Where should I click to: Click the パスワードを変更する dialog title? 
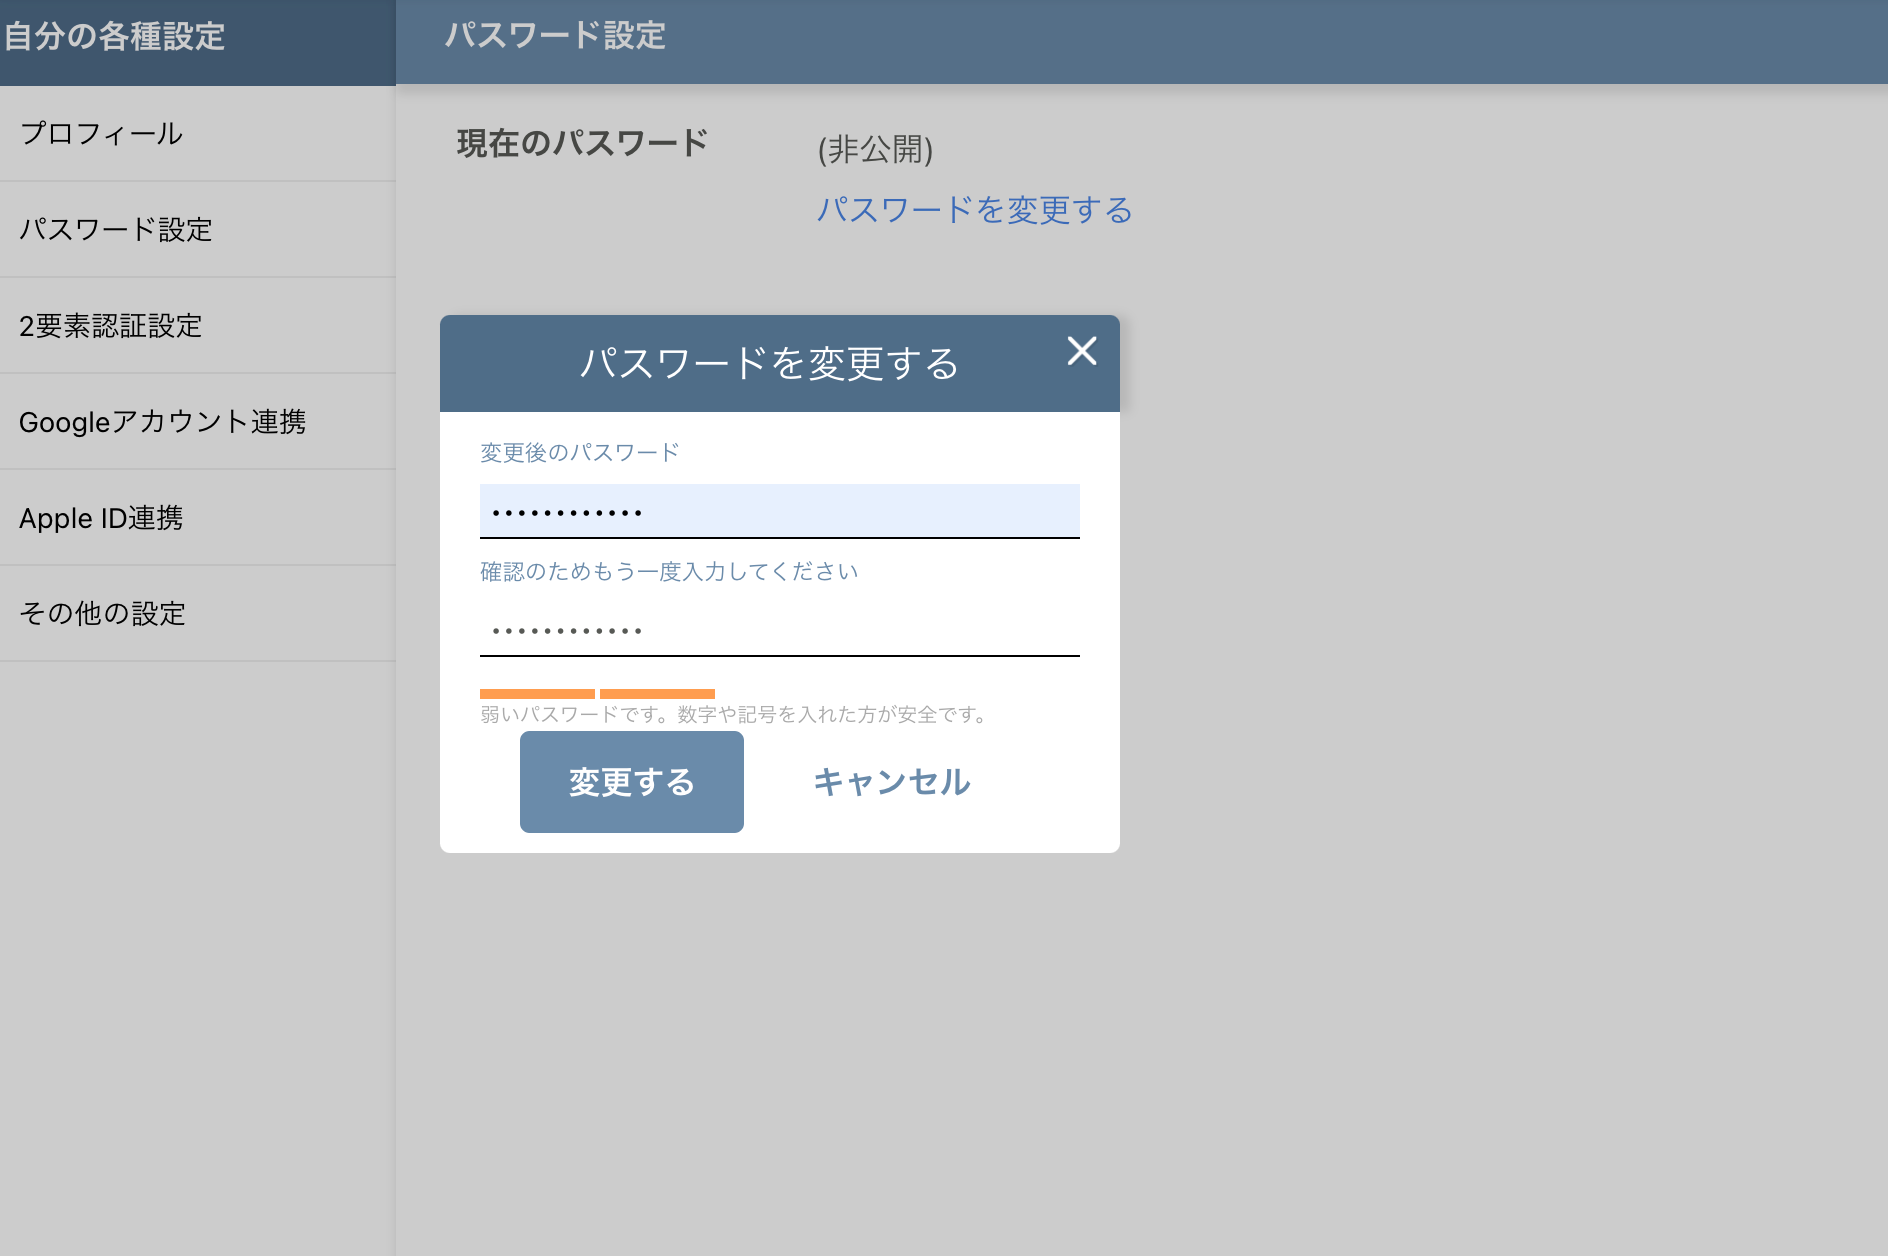769,363
